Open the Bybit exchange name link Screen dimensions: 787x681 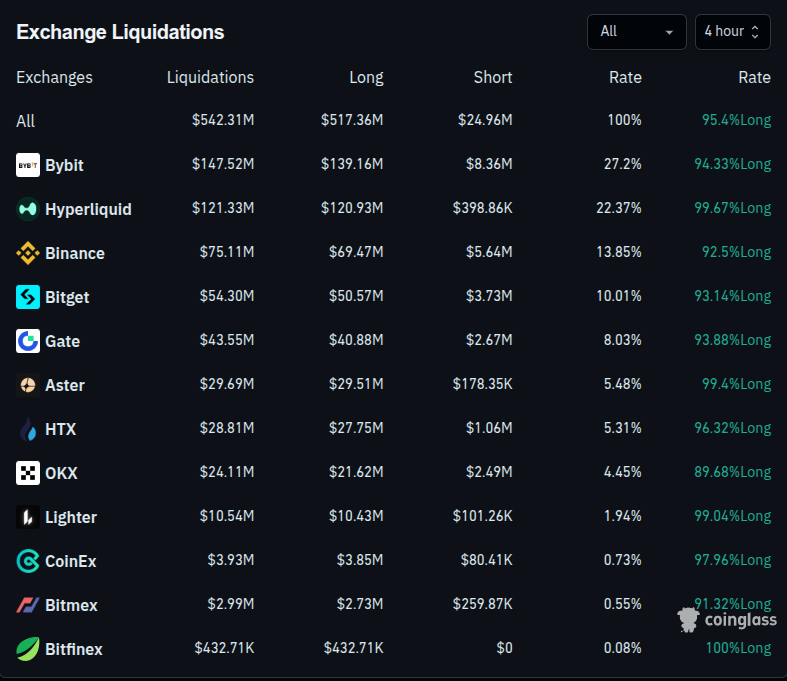click(64, 165)
